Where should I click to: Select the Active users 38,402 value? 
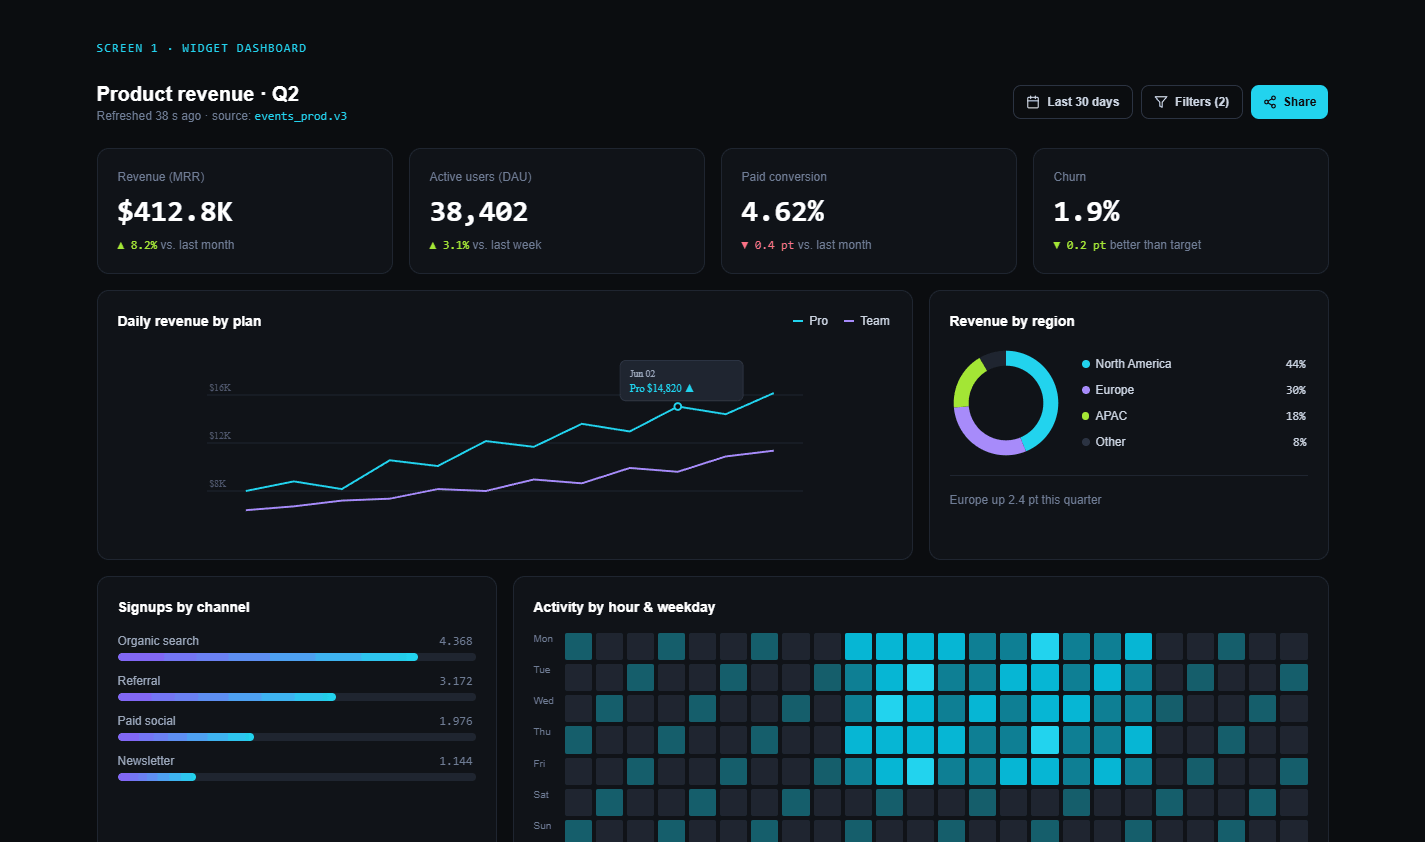[x=479, y=212]
